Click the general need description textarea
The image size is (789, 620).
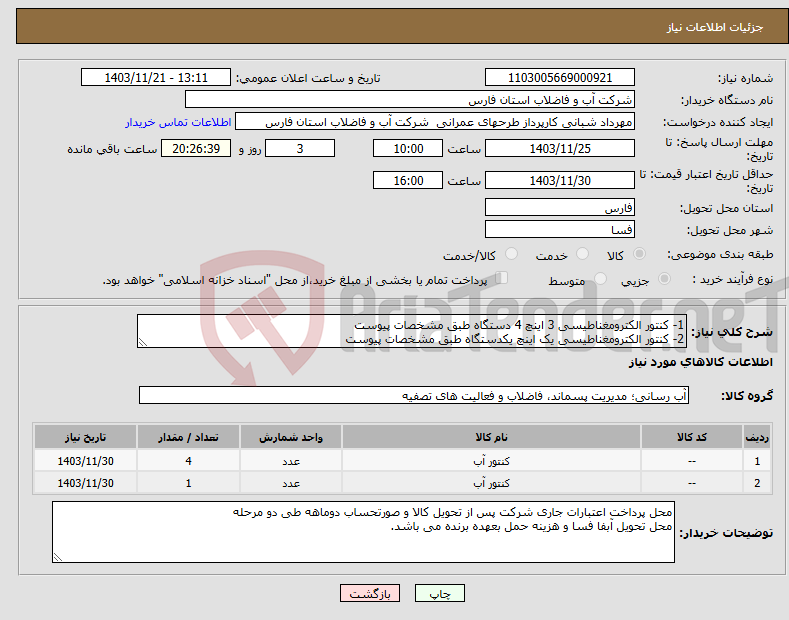(412, 331)
